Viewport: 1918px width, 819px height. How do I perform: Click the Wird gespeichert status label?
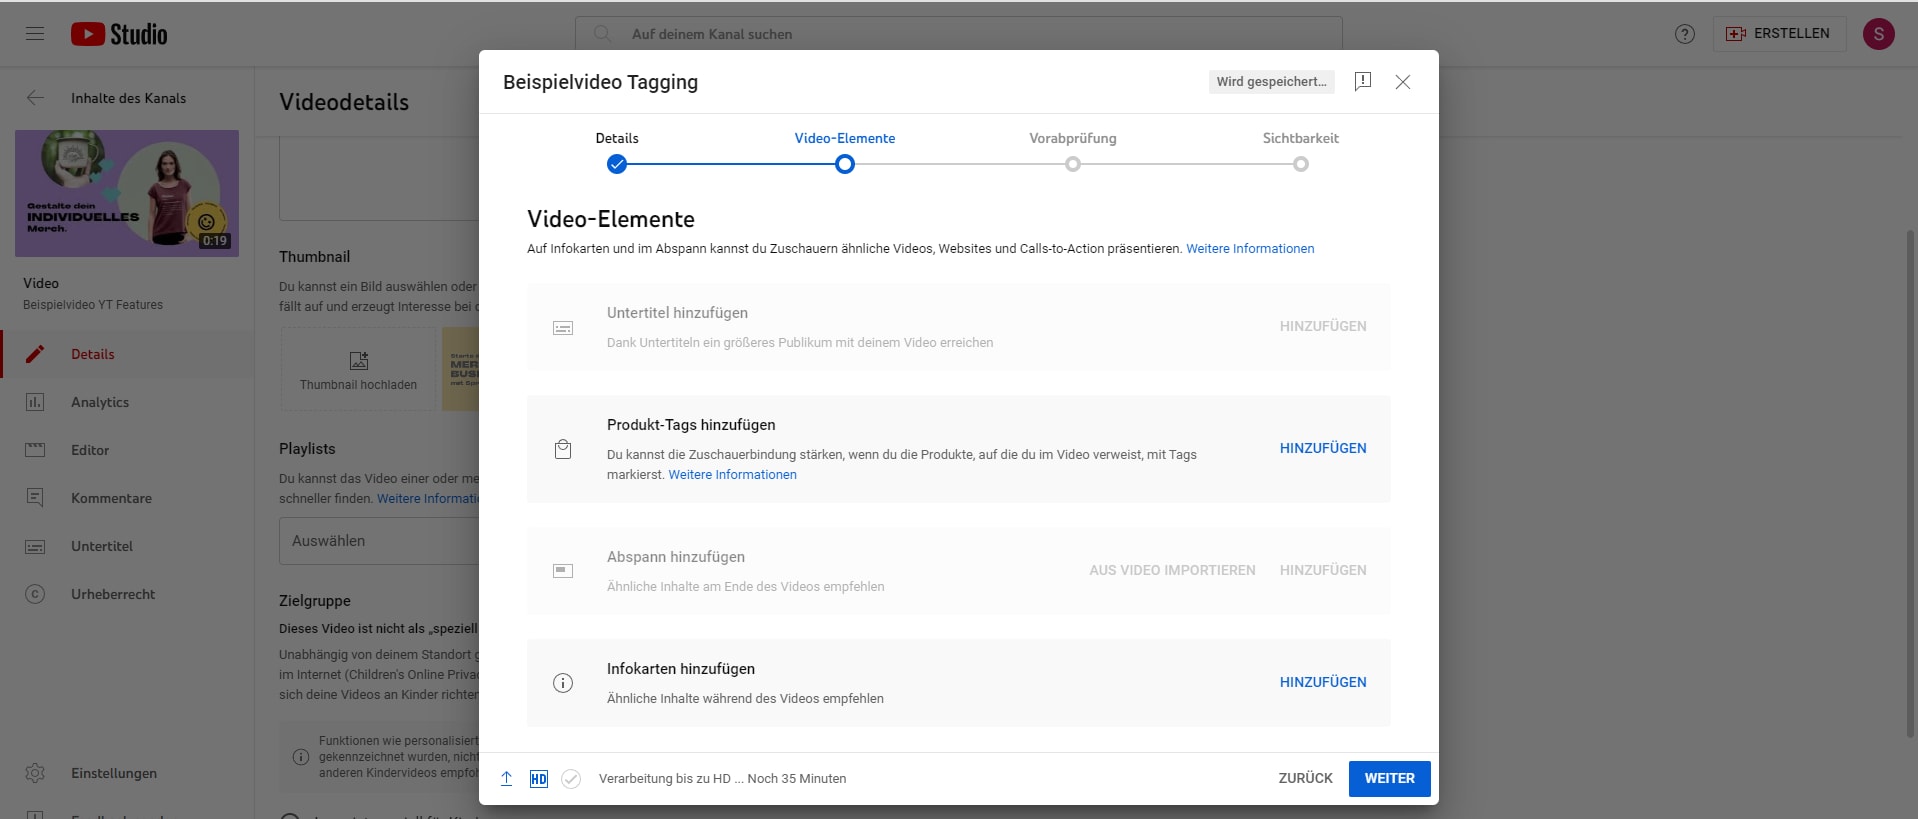click(1271, 82)
